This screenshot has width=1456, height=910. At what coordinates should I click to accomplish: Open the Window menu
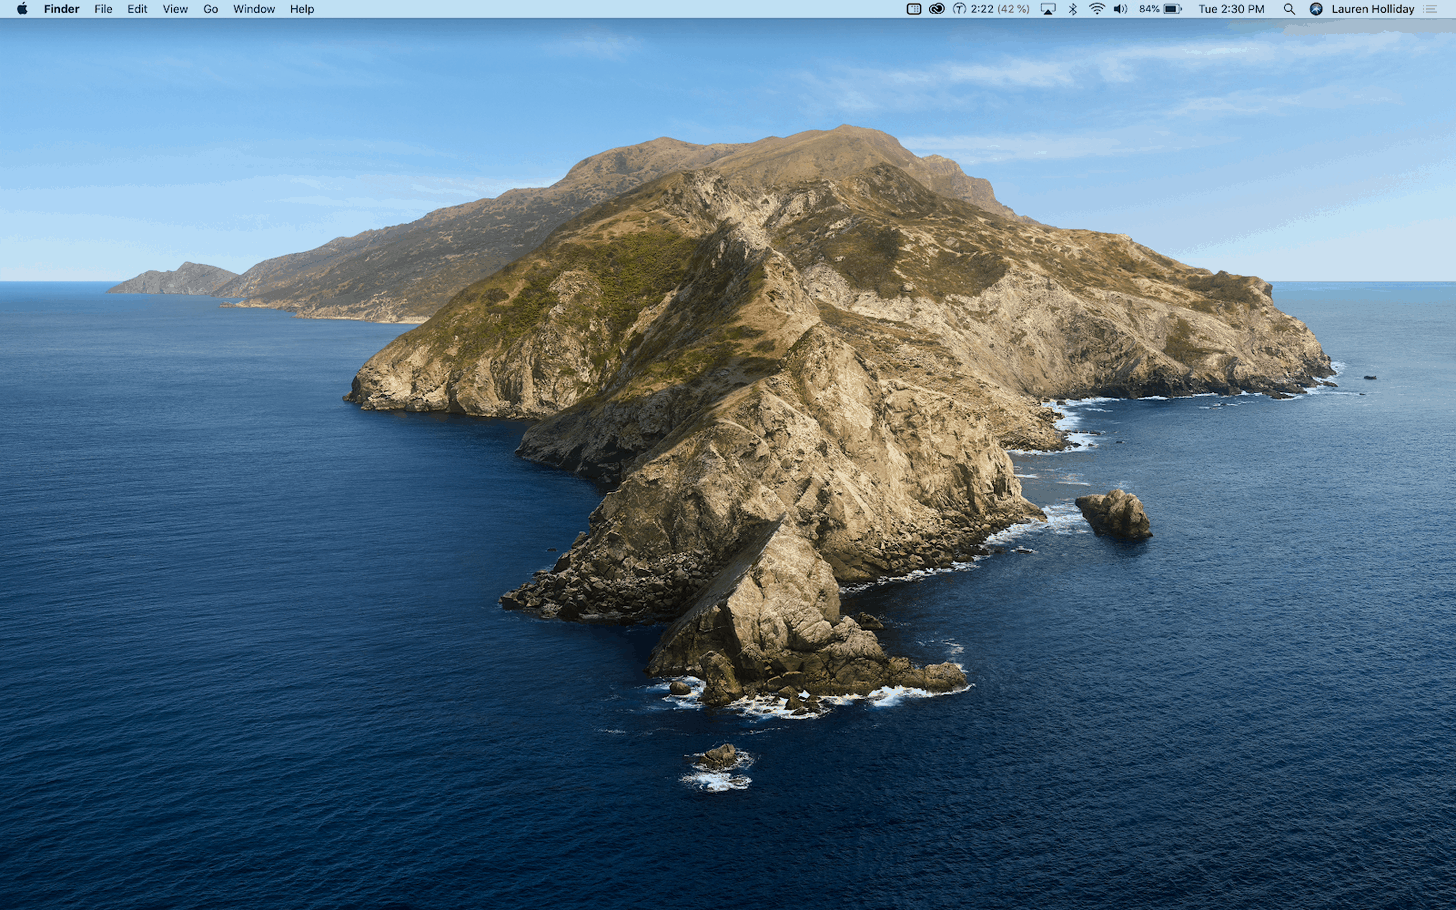(x=253, y=9)
